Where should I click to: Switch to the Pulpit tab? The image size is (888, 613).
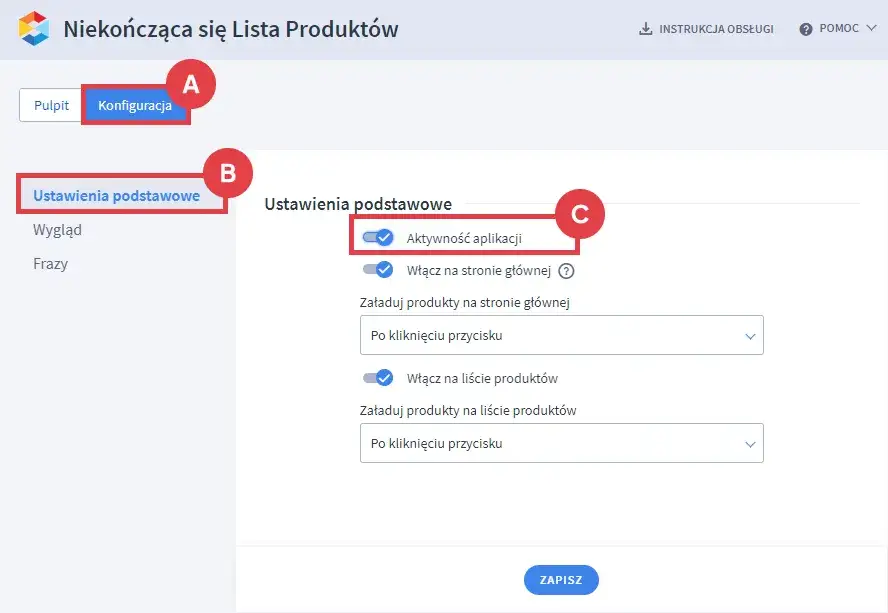pyautogui.click(x=52, y=106)
